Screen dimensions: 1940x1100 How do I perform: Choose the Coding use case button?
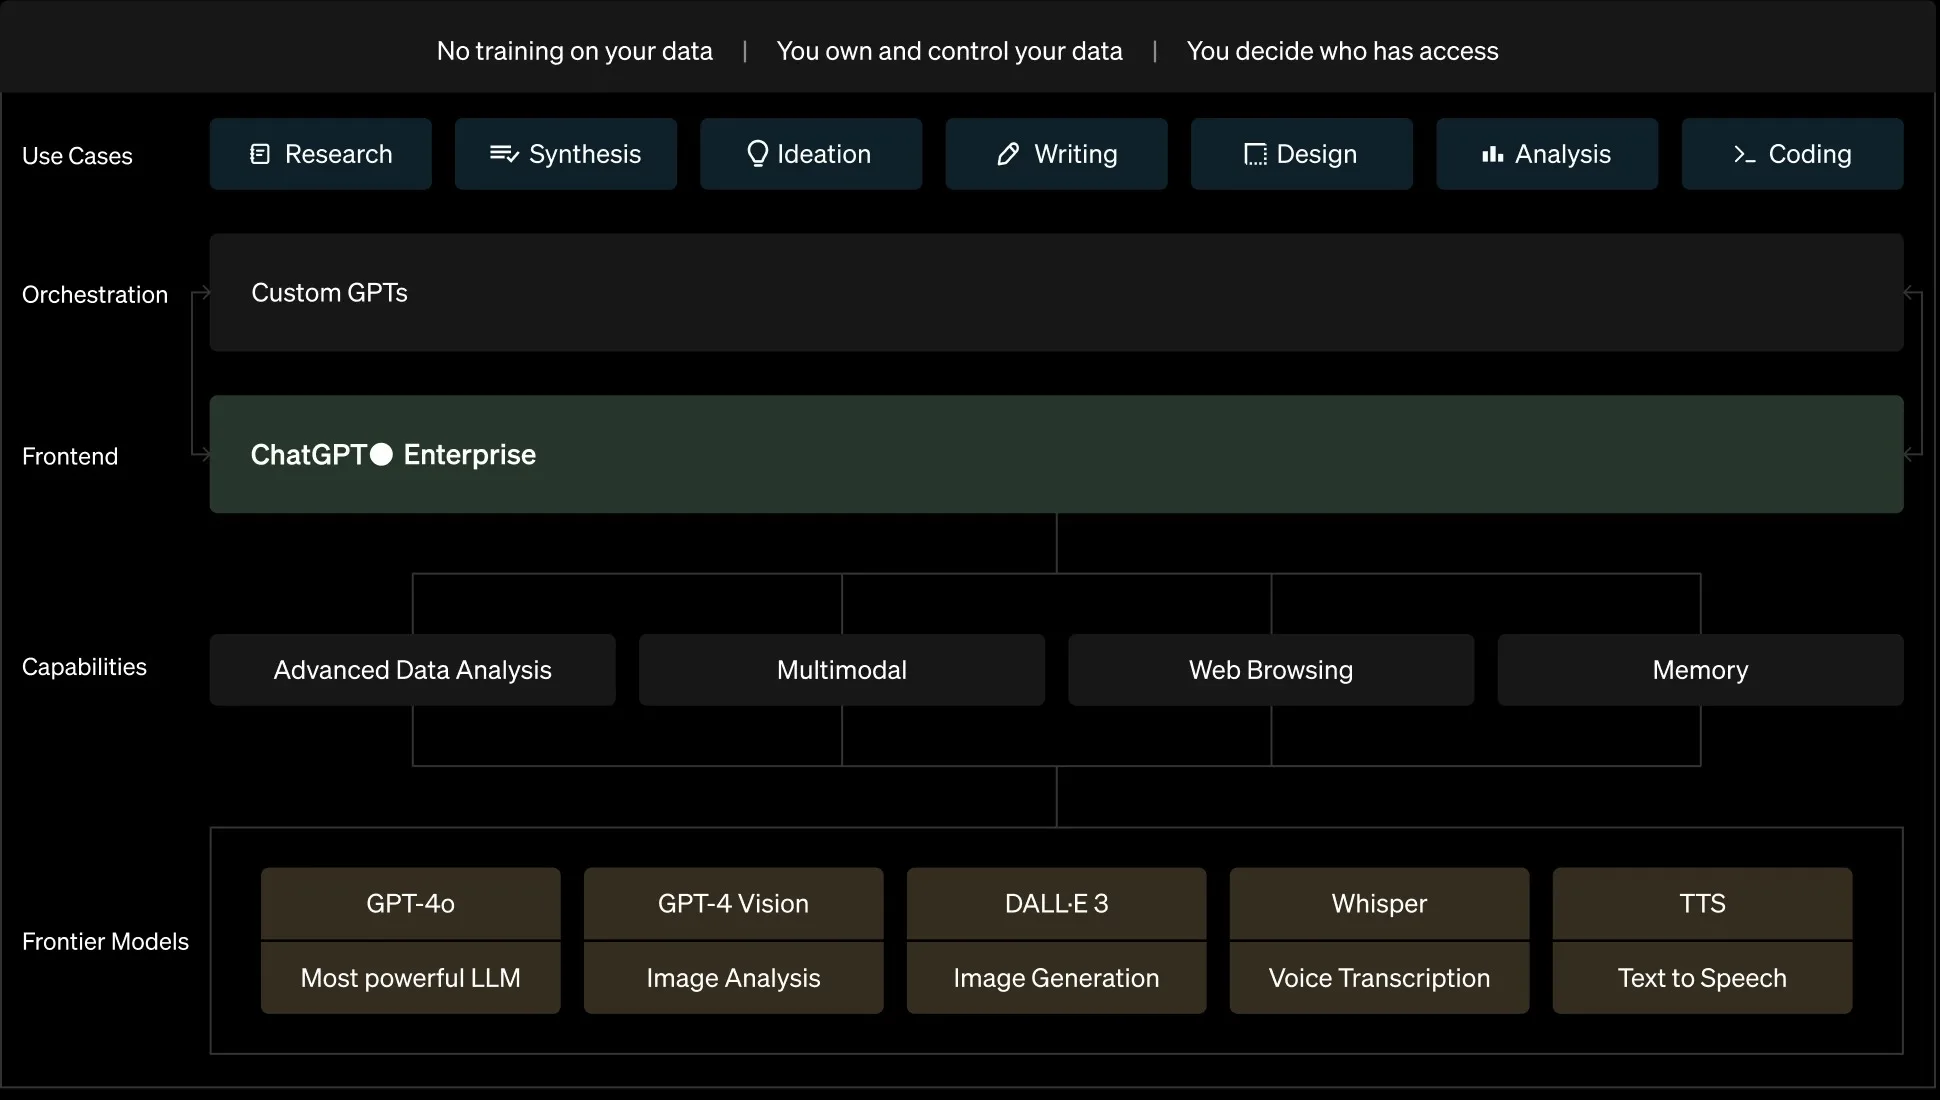coord(1793,154)
